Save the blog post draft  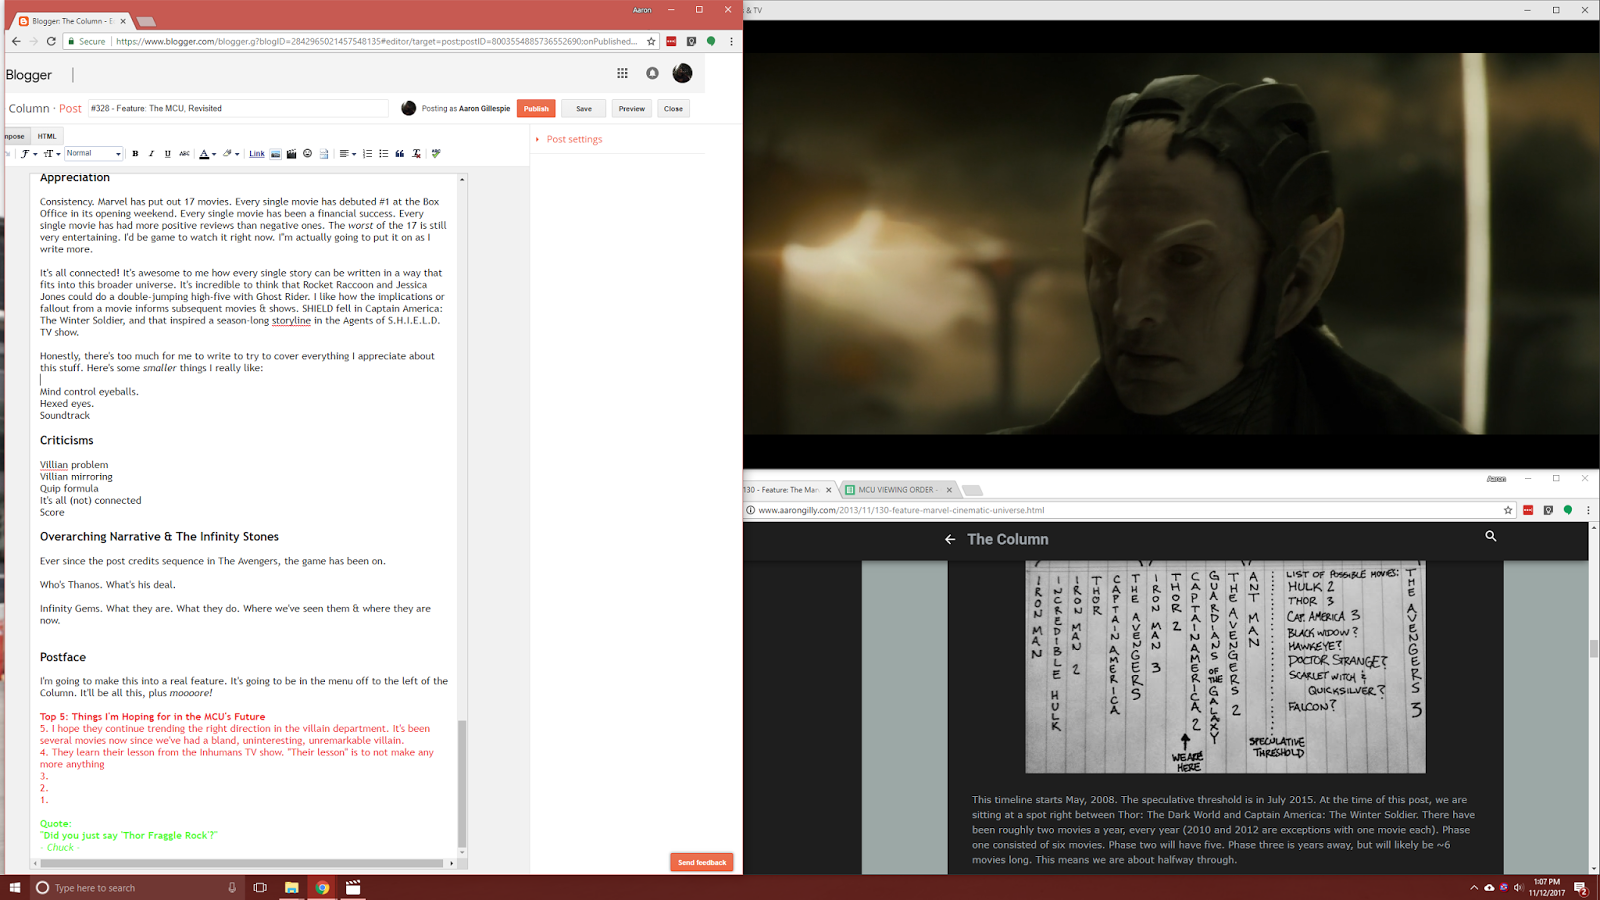584,108
